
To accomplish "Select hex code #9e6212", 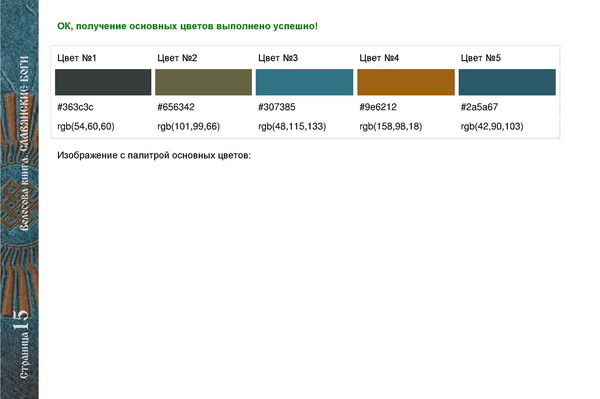I will click(x=378, y=107).
